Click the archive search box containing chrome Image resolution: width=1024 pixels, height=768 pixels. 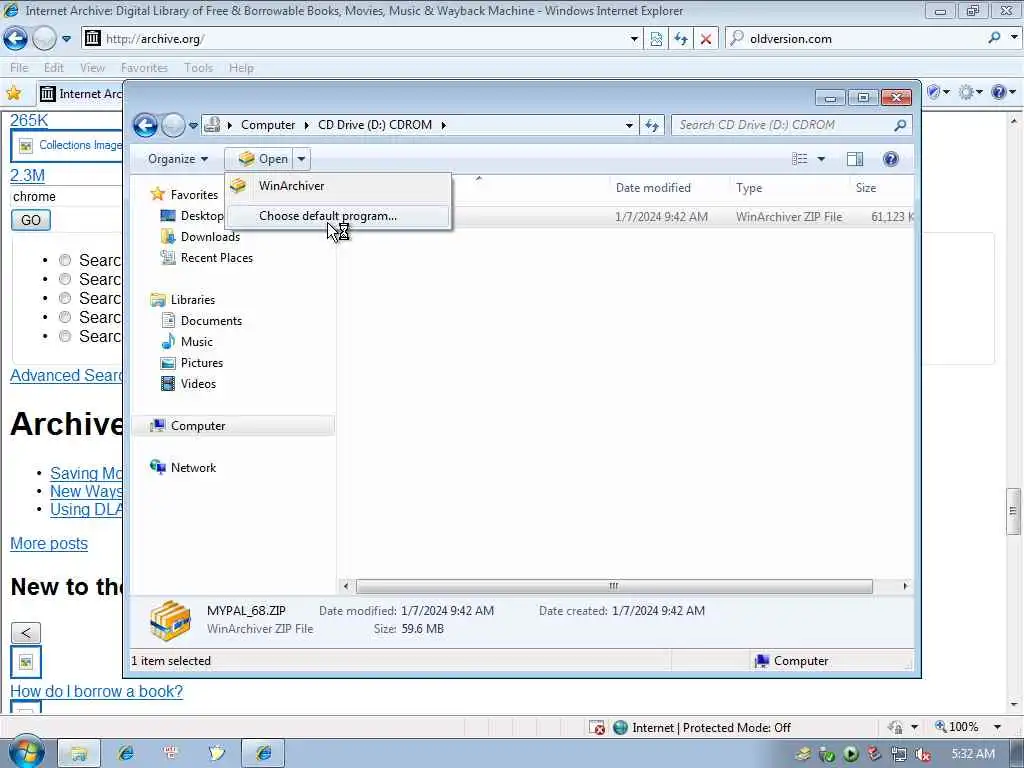pos(67,197)
